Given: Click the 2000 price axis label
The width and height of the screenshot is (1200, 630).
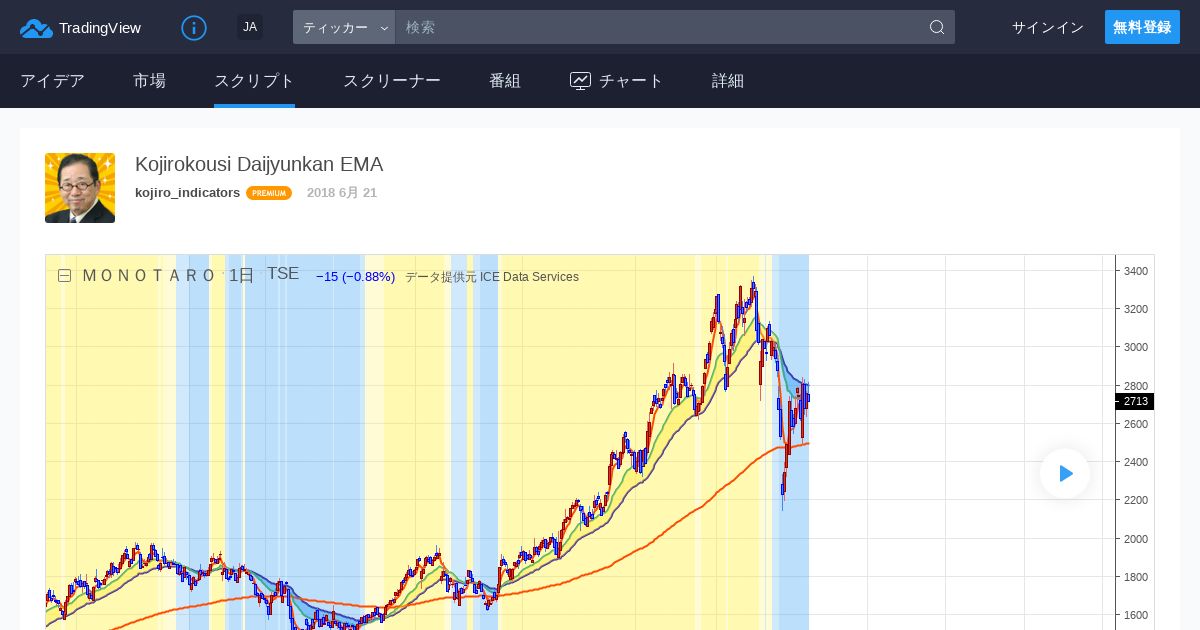Looking at the screenshot, I should [x=1136, y=539].
